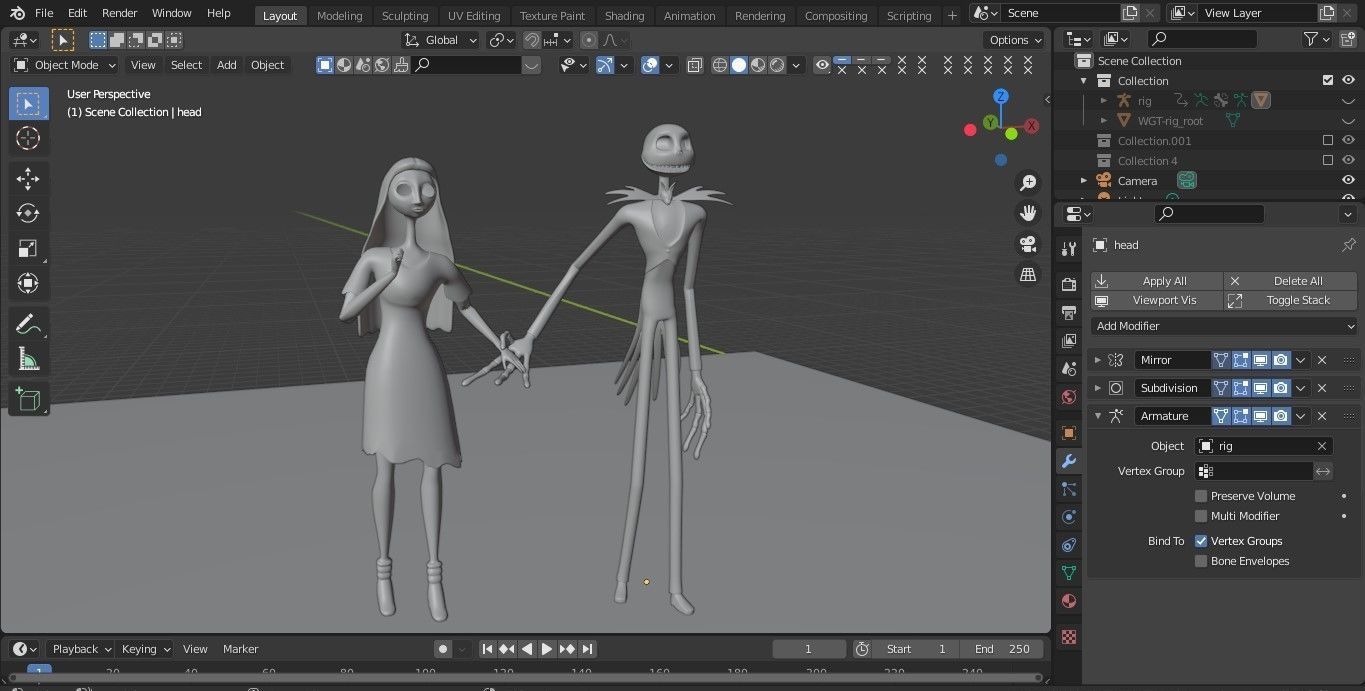The width and height of the screenshot is (1365, 691).
Task: Open the Physics properties tab
Action: click(1069, 517)
